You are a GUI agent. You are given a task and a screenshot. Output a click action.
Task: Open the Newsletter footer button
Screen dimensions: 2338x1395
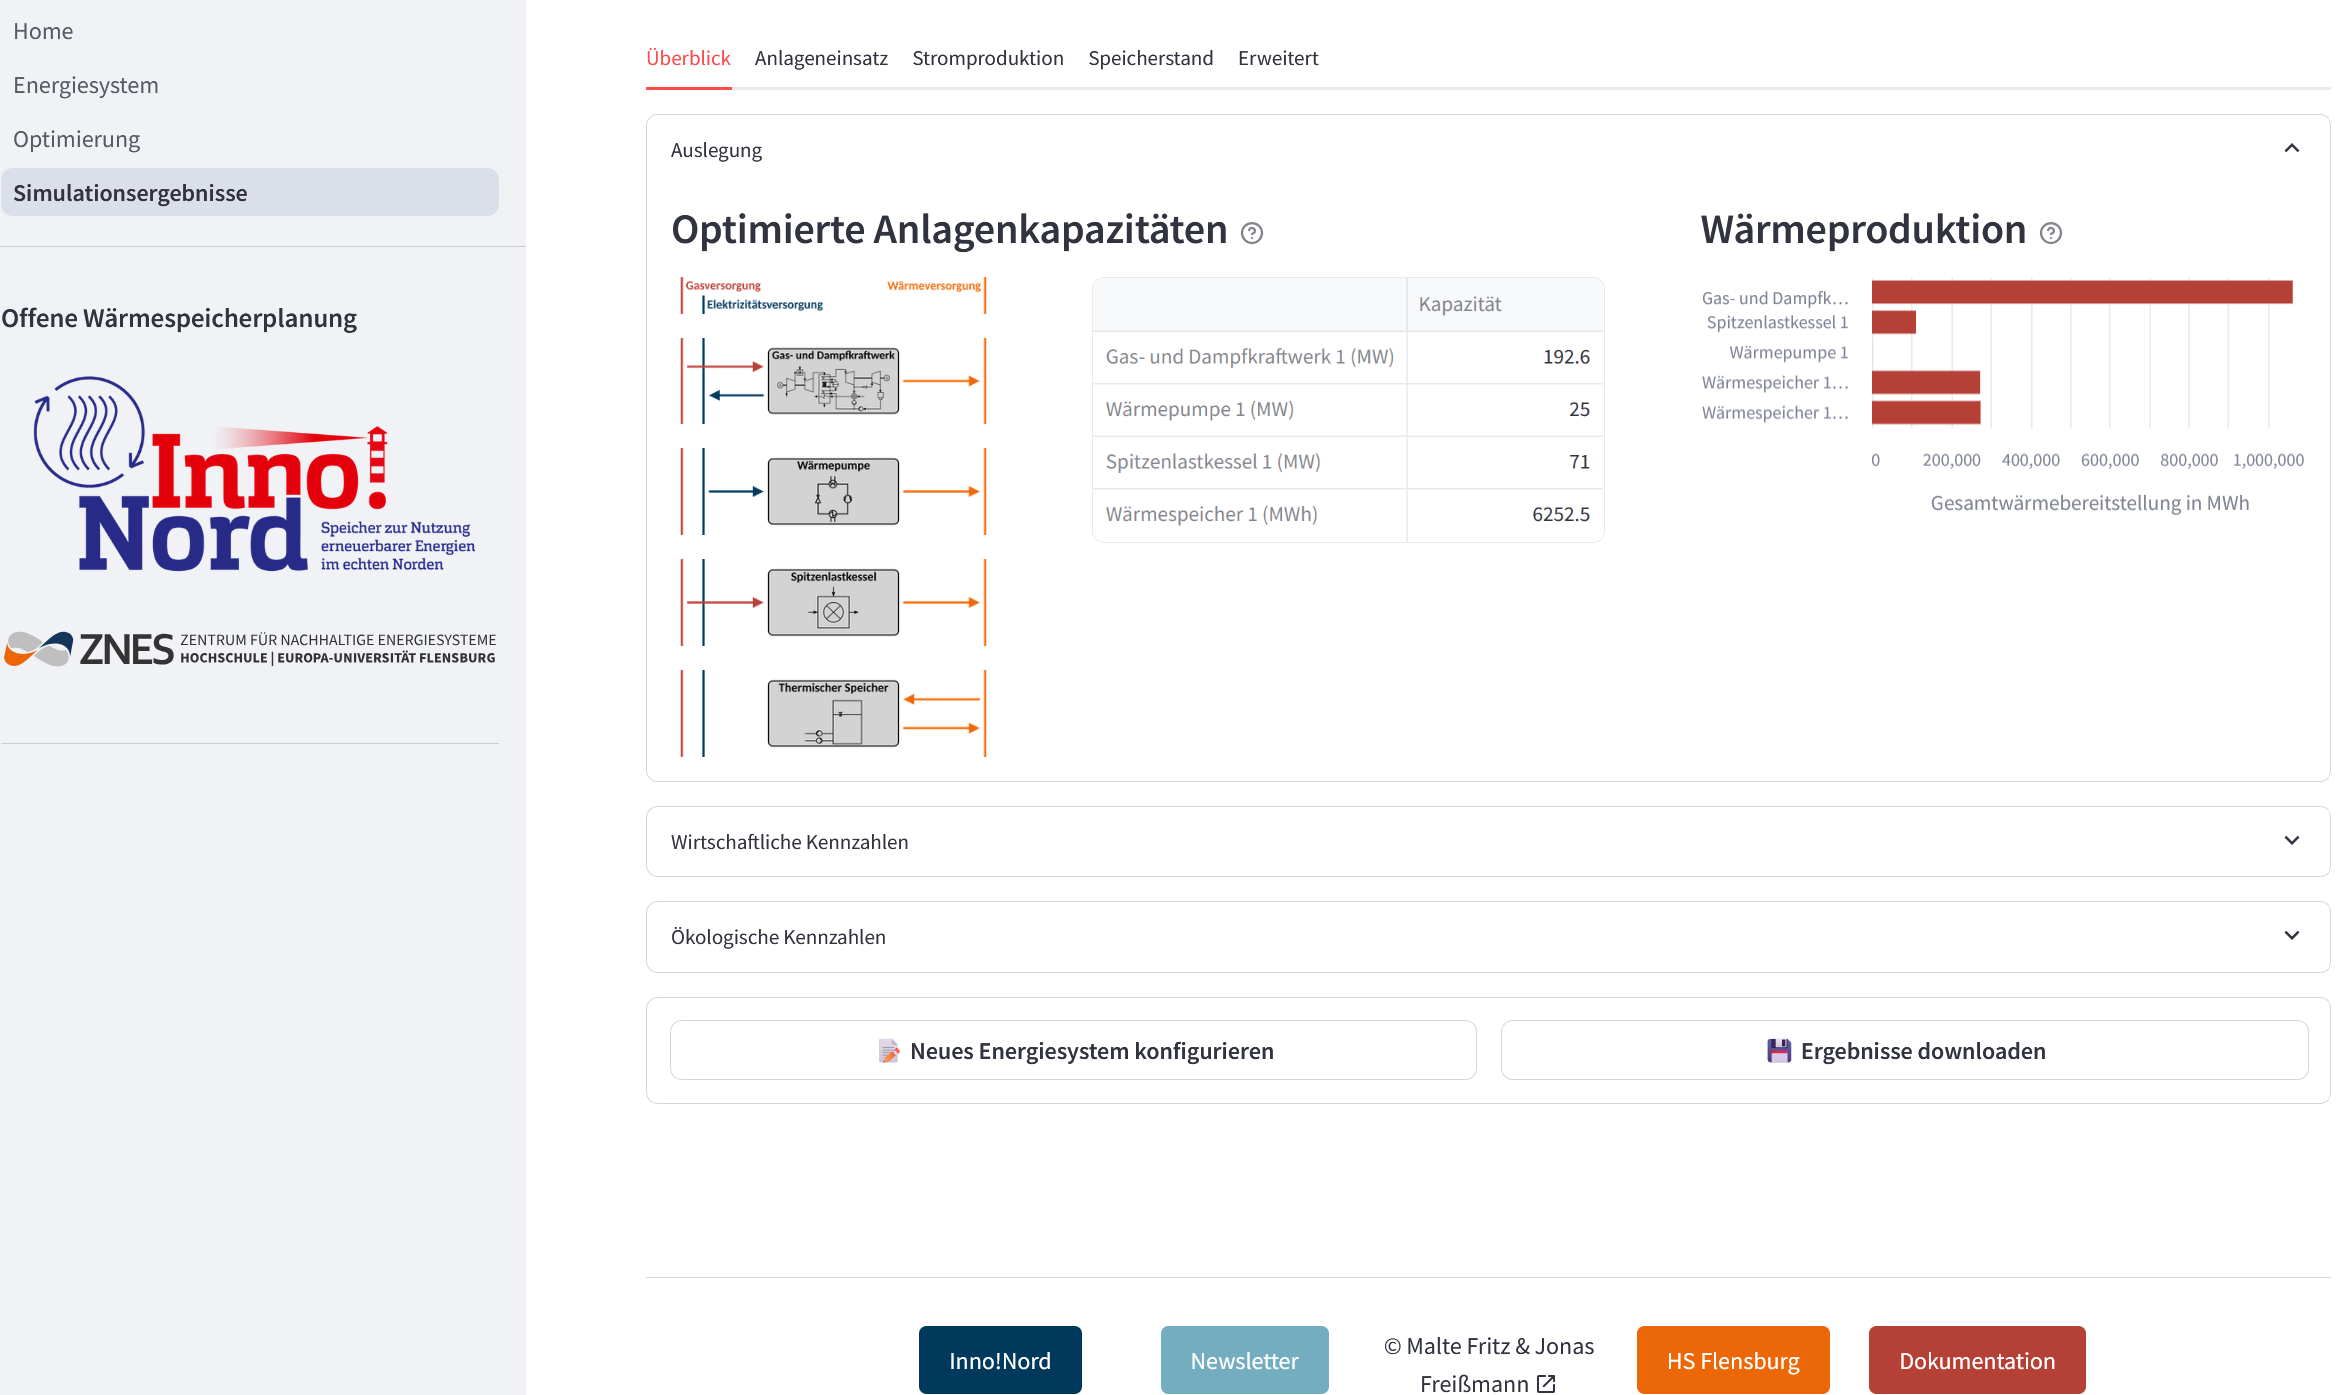pos(1245,1360)
